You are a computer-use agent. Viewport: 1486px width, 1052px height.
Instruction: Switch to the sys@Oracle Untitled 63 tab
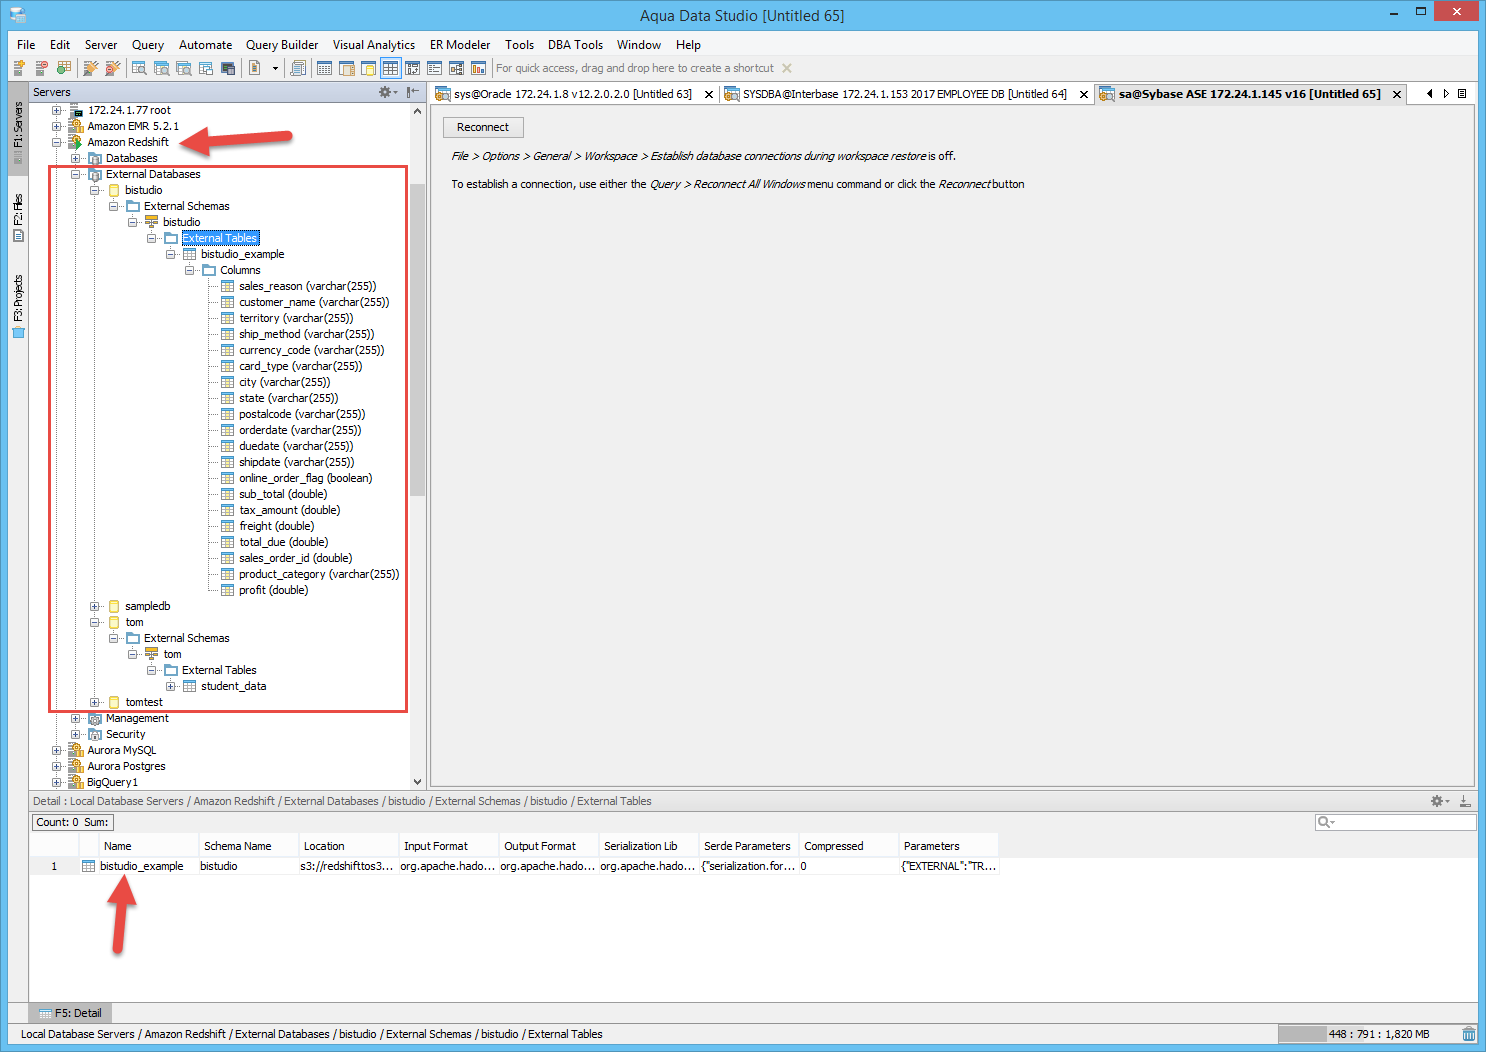pos(573,94)
